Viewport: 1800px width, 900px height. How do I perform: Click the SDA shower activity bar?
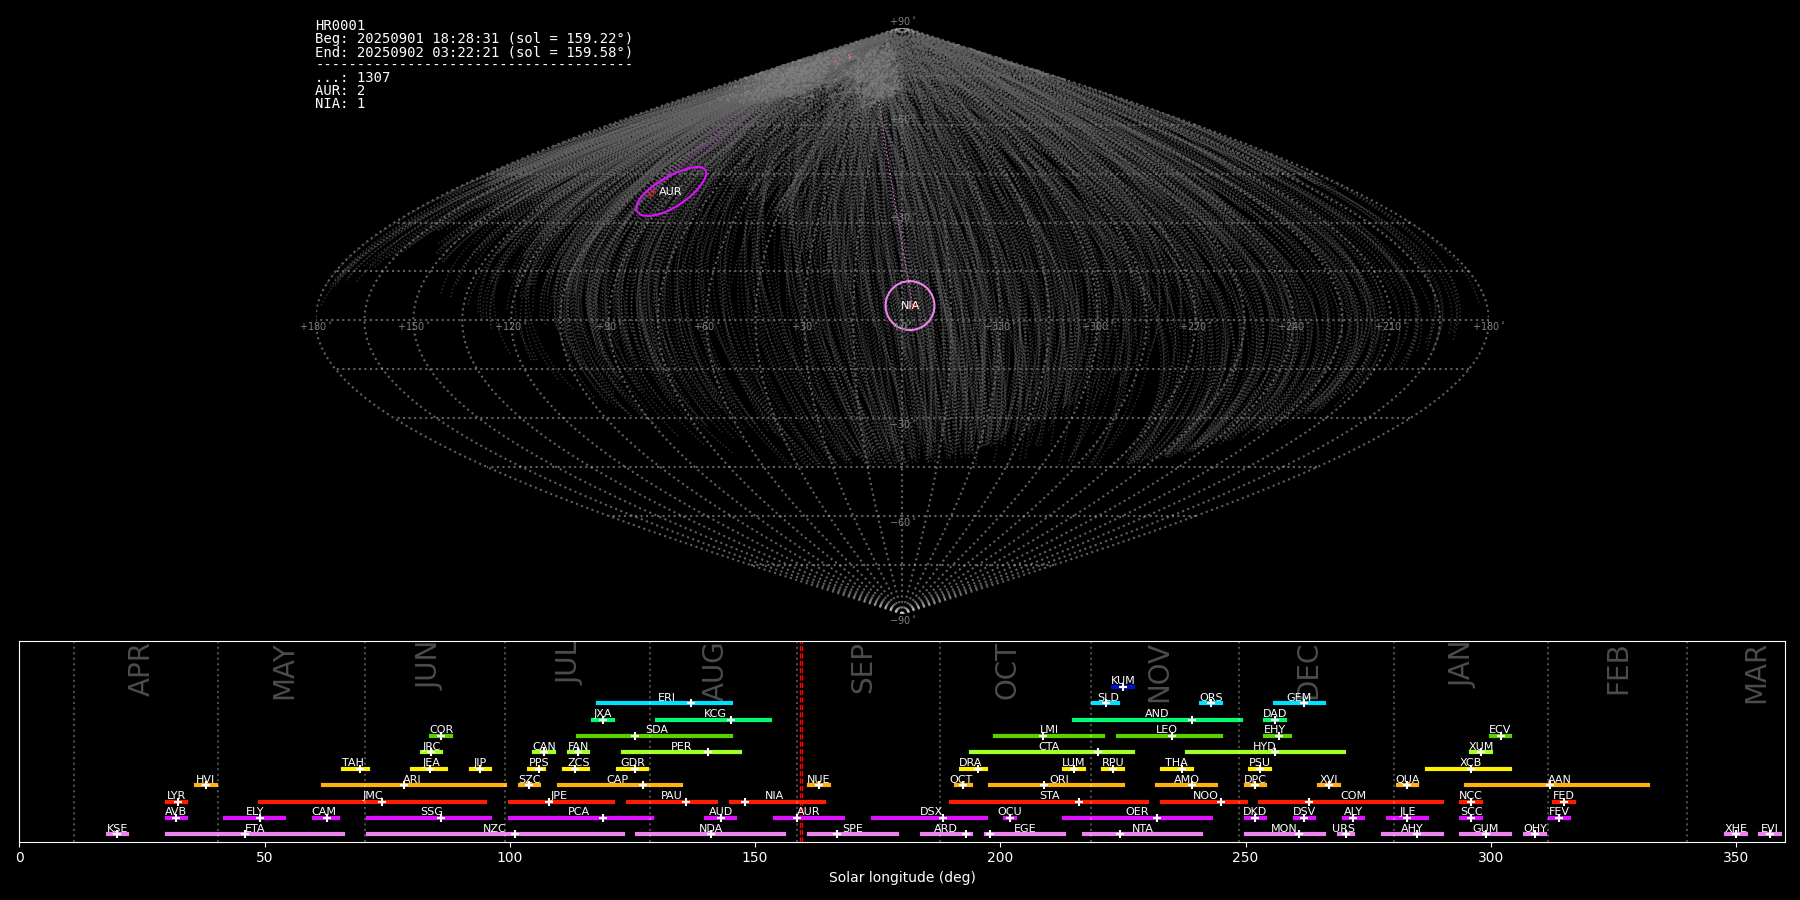coord(654,736)
